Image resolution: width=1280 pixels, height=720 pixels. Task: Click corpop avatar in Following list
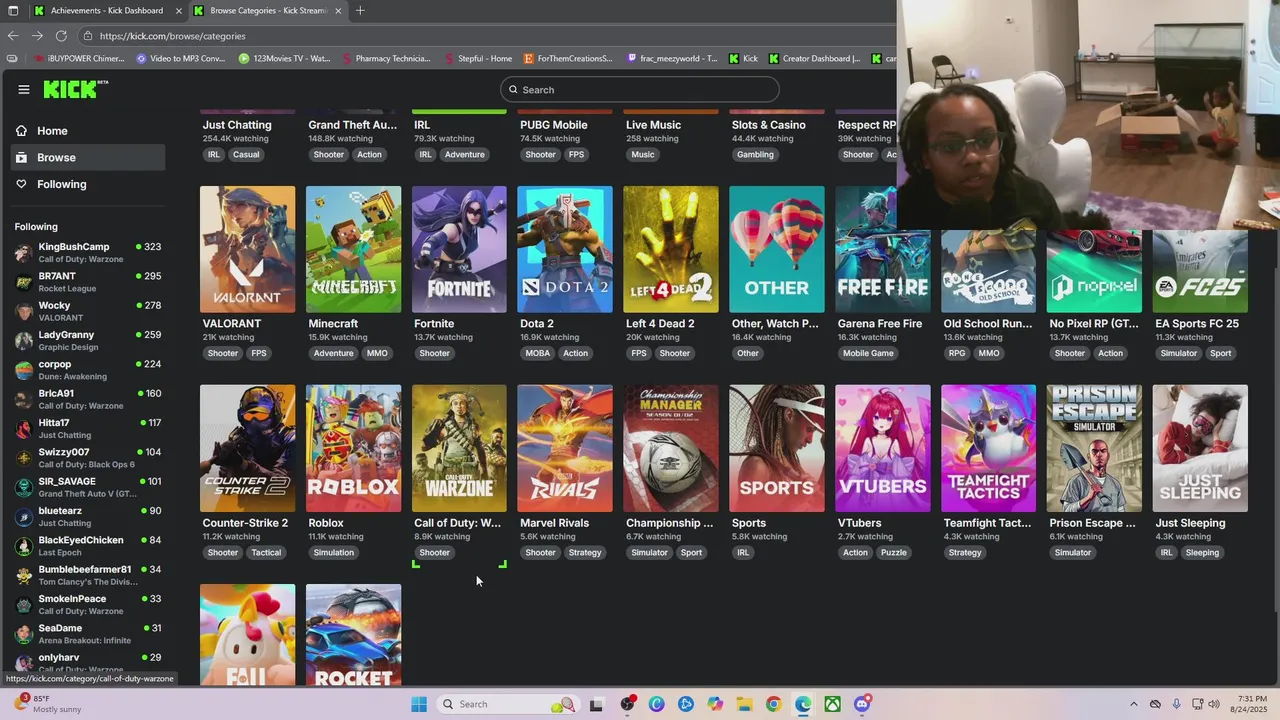click(24, 370)
